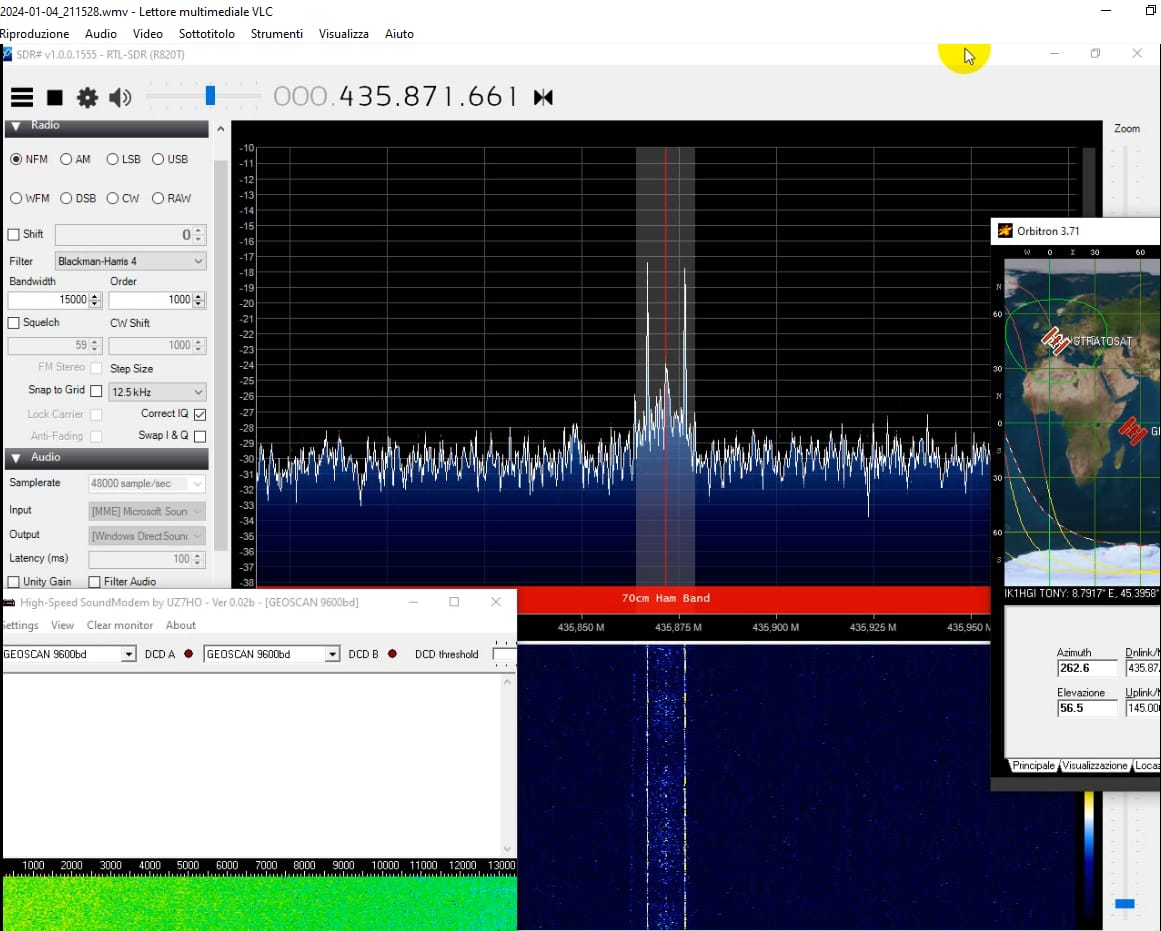The width and height of the screenshot is (1161, 931).
Task: Open the 12.5 kHz step size dropdown
Action: 157,392
